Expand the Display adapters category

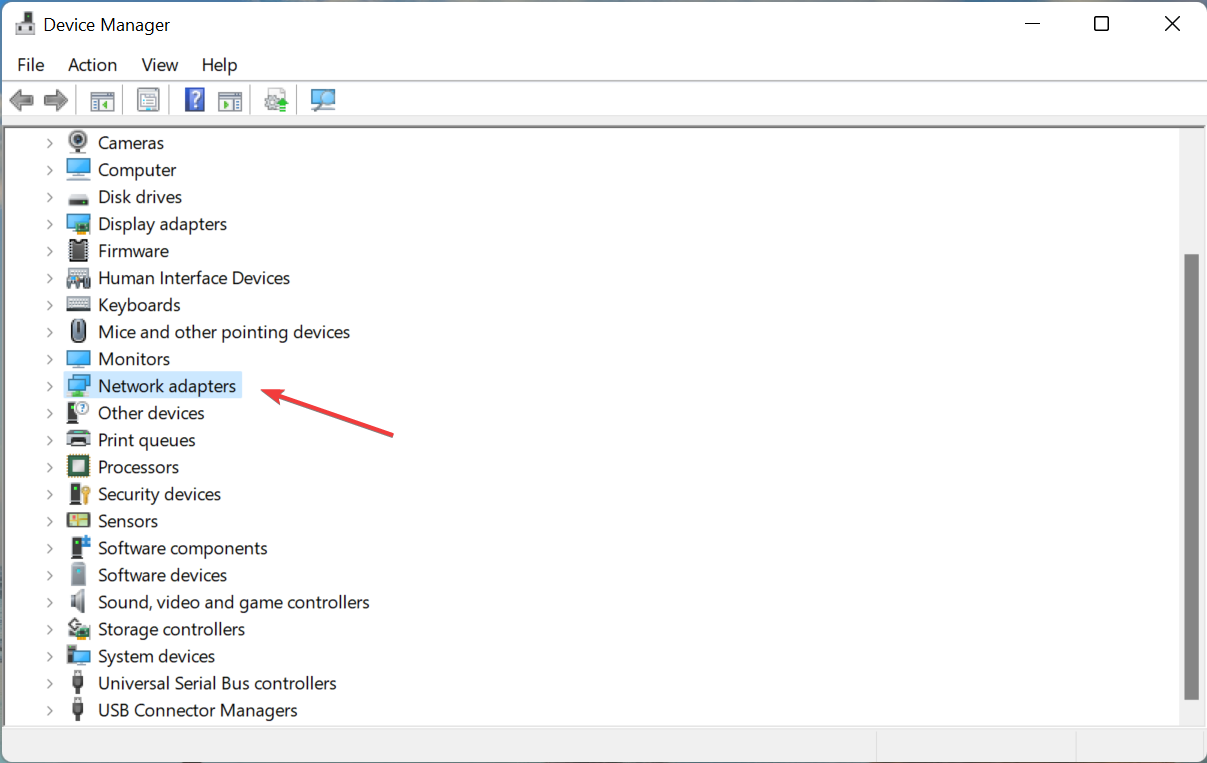(x=49, y=224)
